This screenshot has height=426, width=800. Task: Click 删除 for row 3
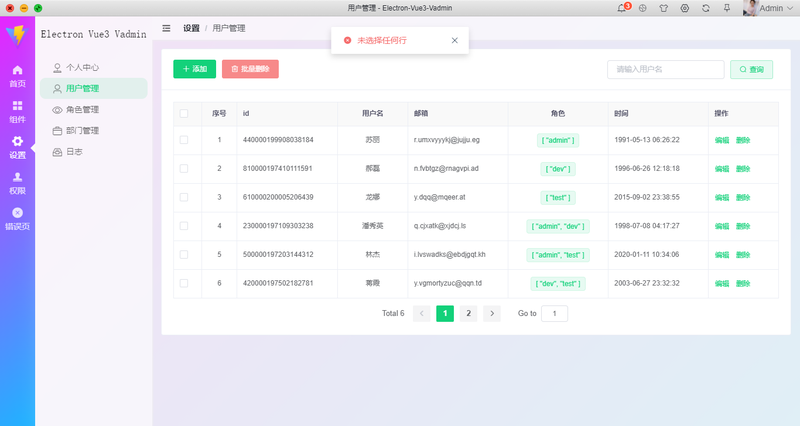[743, 197]
